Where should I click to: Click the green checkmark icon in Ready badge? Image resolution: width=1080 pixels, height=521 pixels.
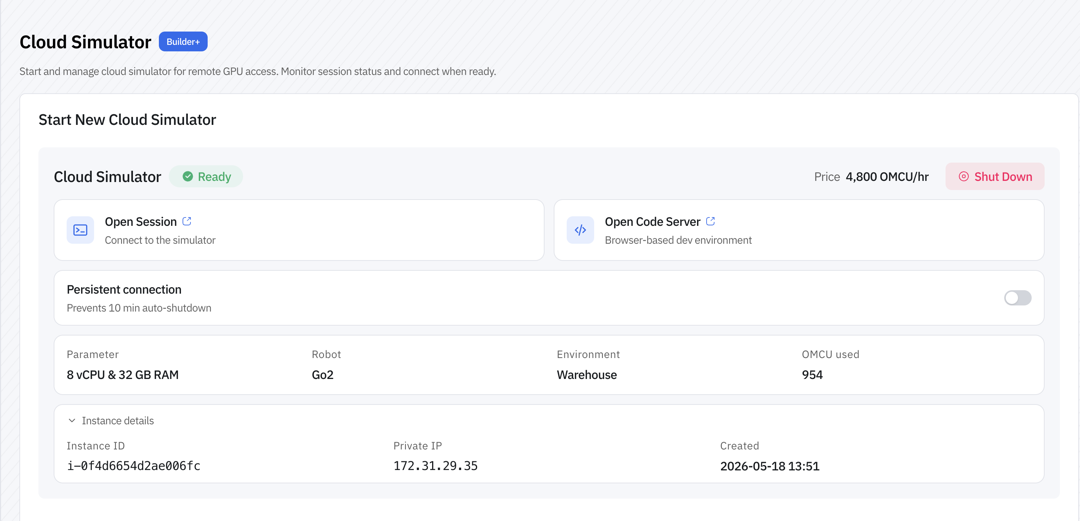187,176
